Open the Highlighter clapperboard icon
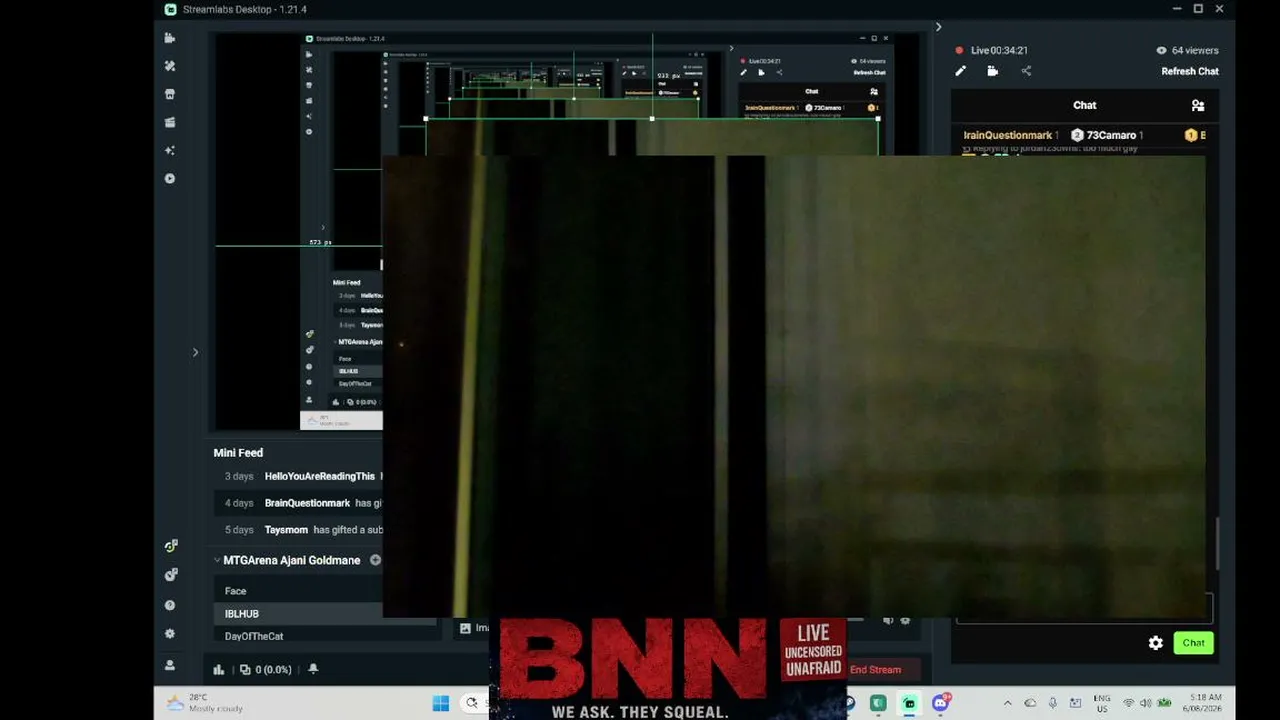 coord(169,122)
